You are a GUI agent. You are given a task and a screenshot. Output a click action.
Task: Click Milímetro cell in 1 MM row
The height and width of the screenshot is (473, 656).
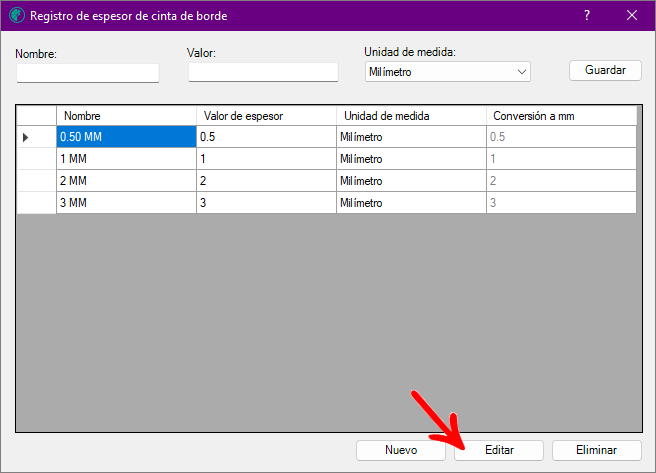411,159
